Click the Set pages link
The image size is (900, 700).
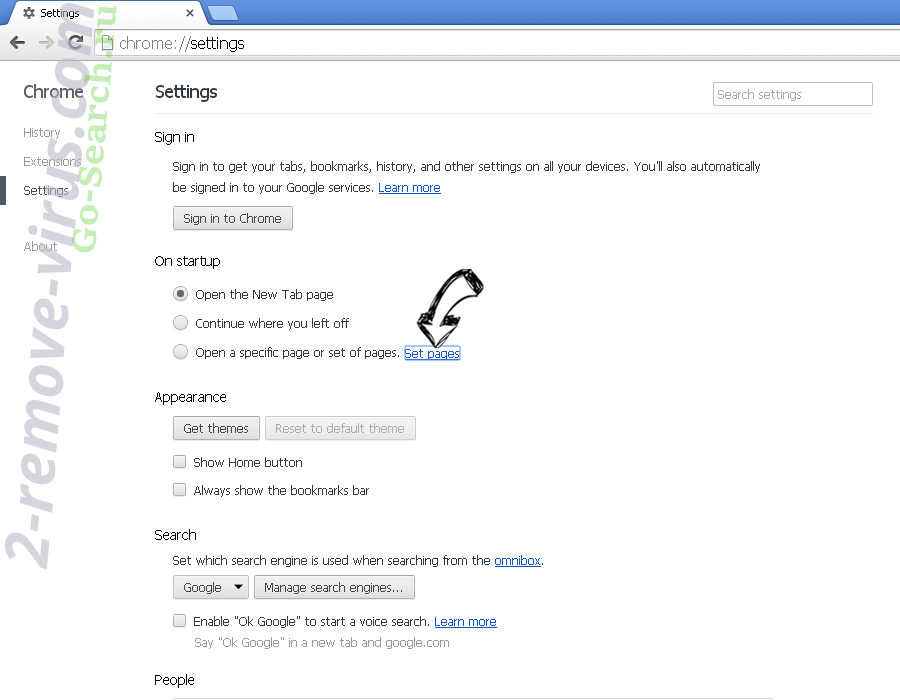pos(432,353)
